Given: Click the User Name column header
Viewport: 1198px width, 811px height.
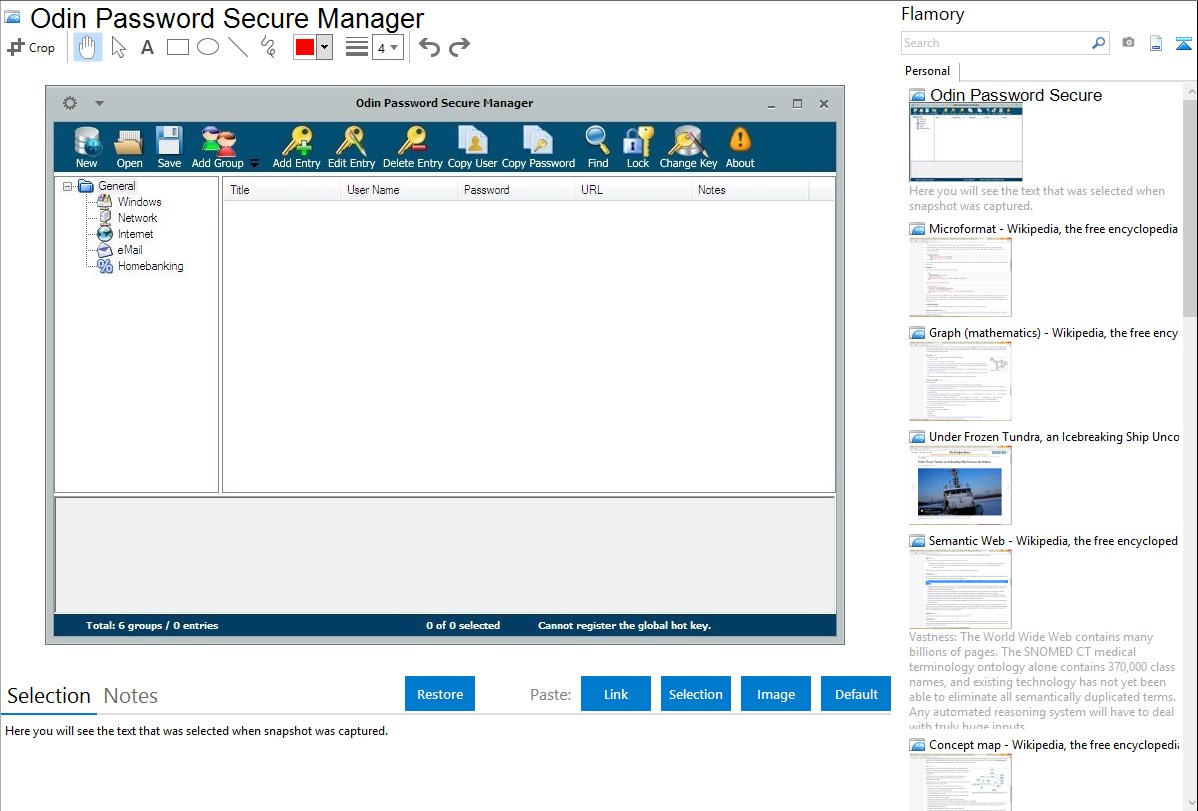Looking at the screenshot, I should [x=399, y=190].
